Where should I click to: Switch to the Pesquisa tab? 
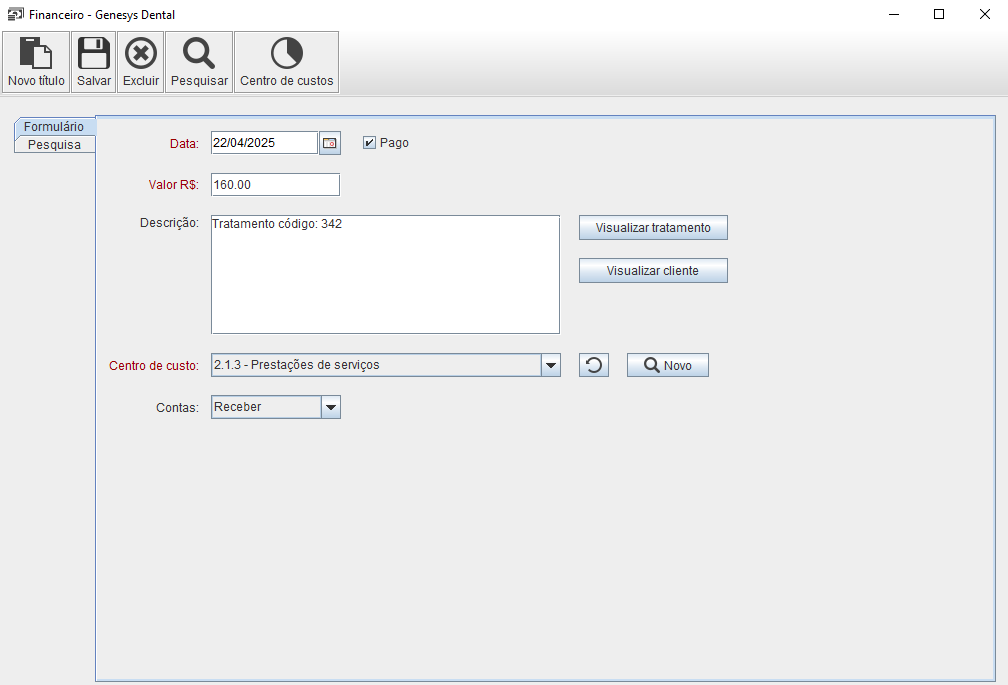[54, 144]
